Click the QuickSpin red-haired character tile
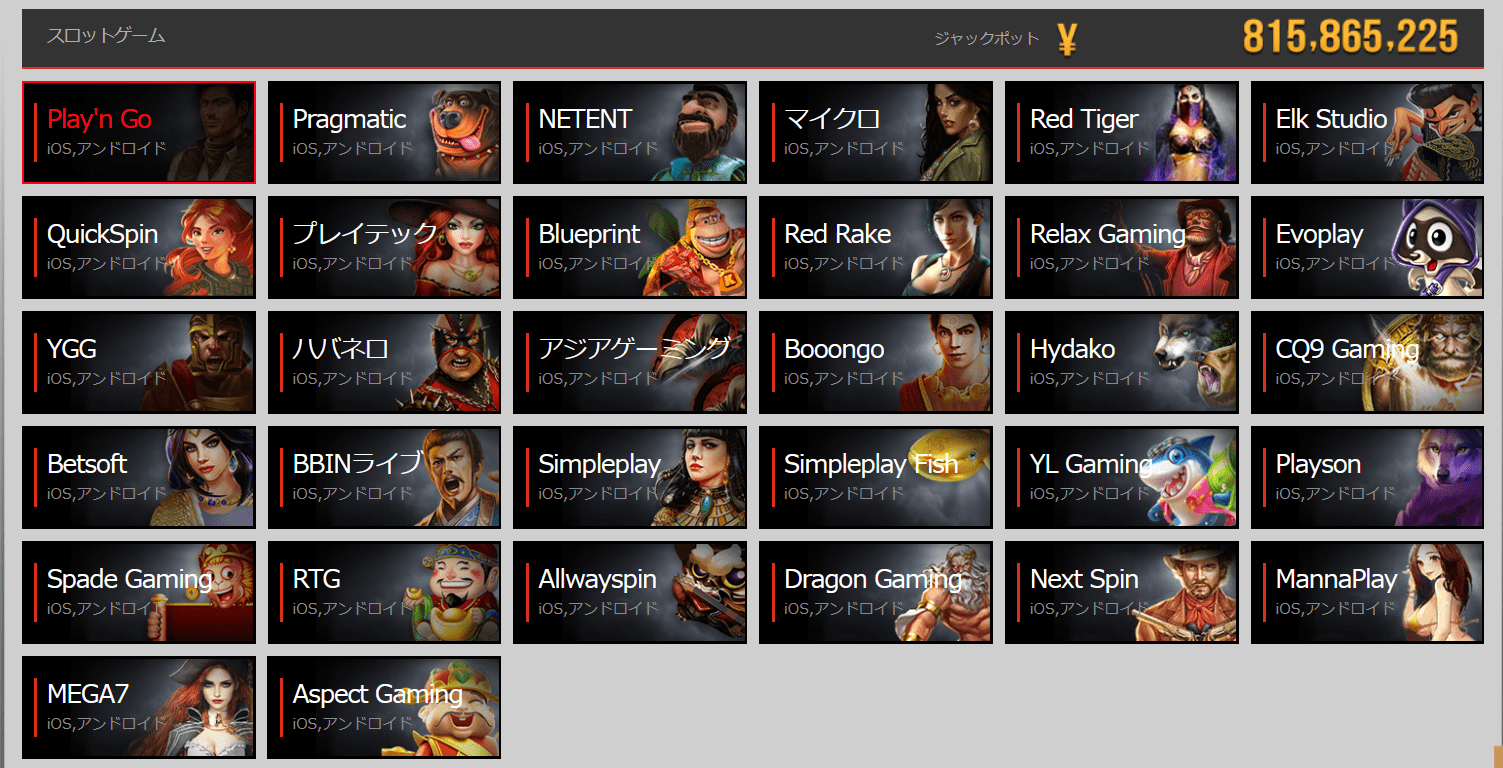The width and height of the screenshot is (1503, 768). tap(139, 248)
